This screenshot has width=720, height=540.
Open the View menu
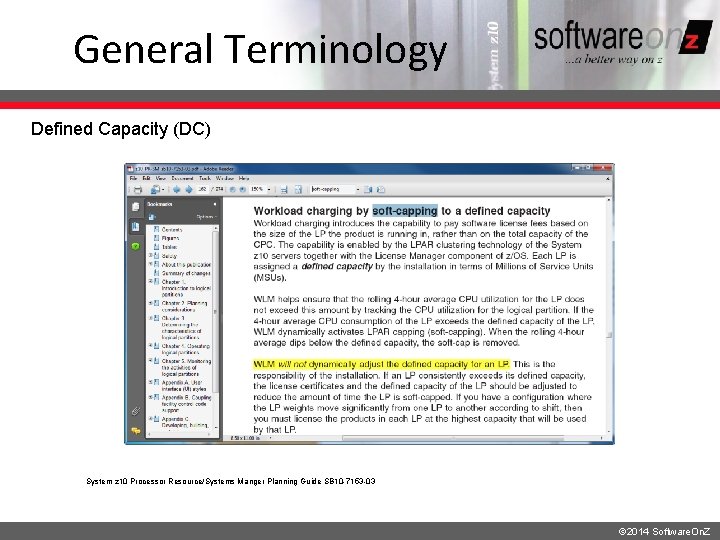coord(161,178)
